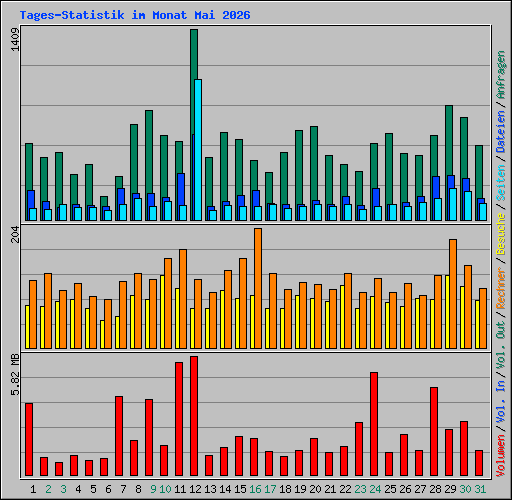This screenshot has height=500, width=512.
Task: Click day label '16' on x-axis
Action: [255, 489]
